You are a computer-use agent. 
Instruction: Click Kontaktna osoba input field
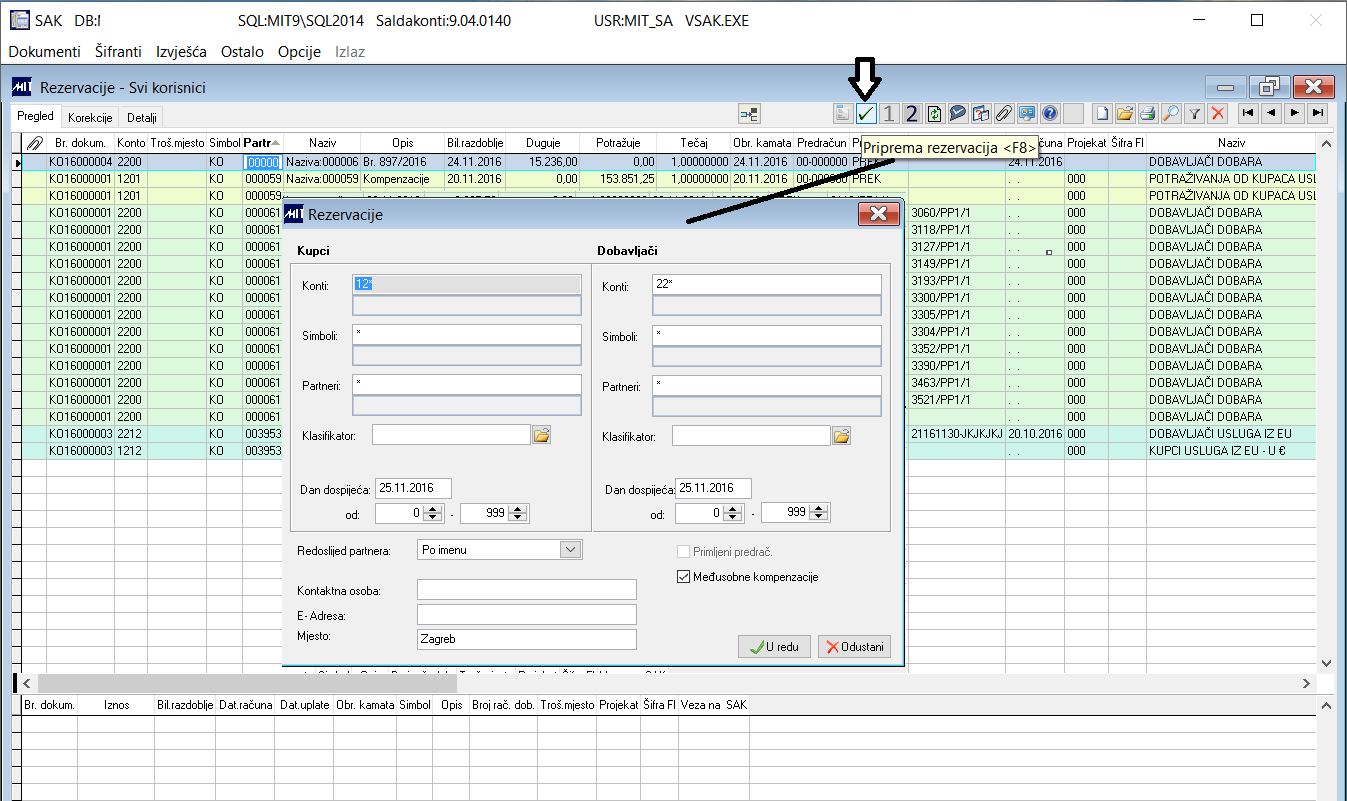point(527,590)
